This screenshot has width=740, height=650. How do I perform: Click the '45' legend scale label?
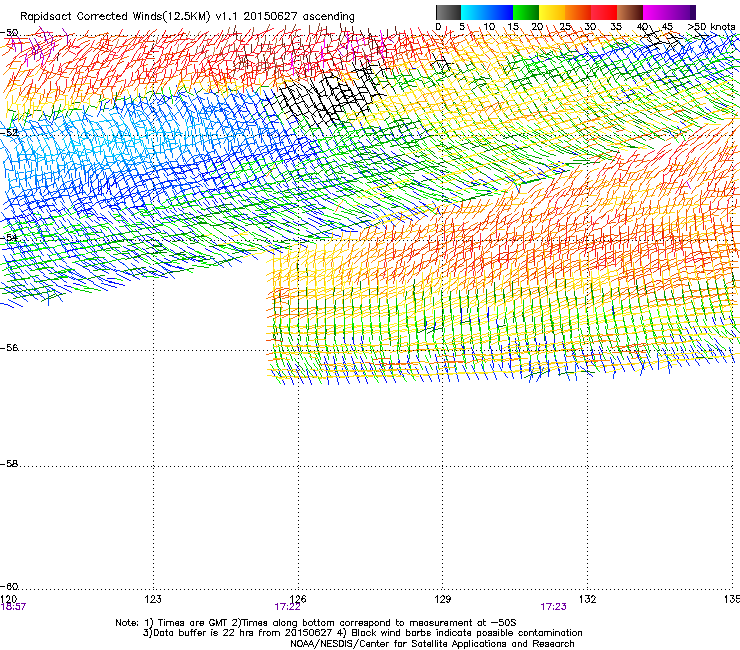point(667,27)
